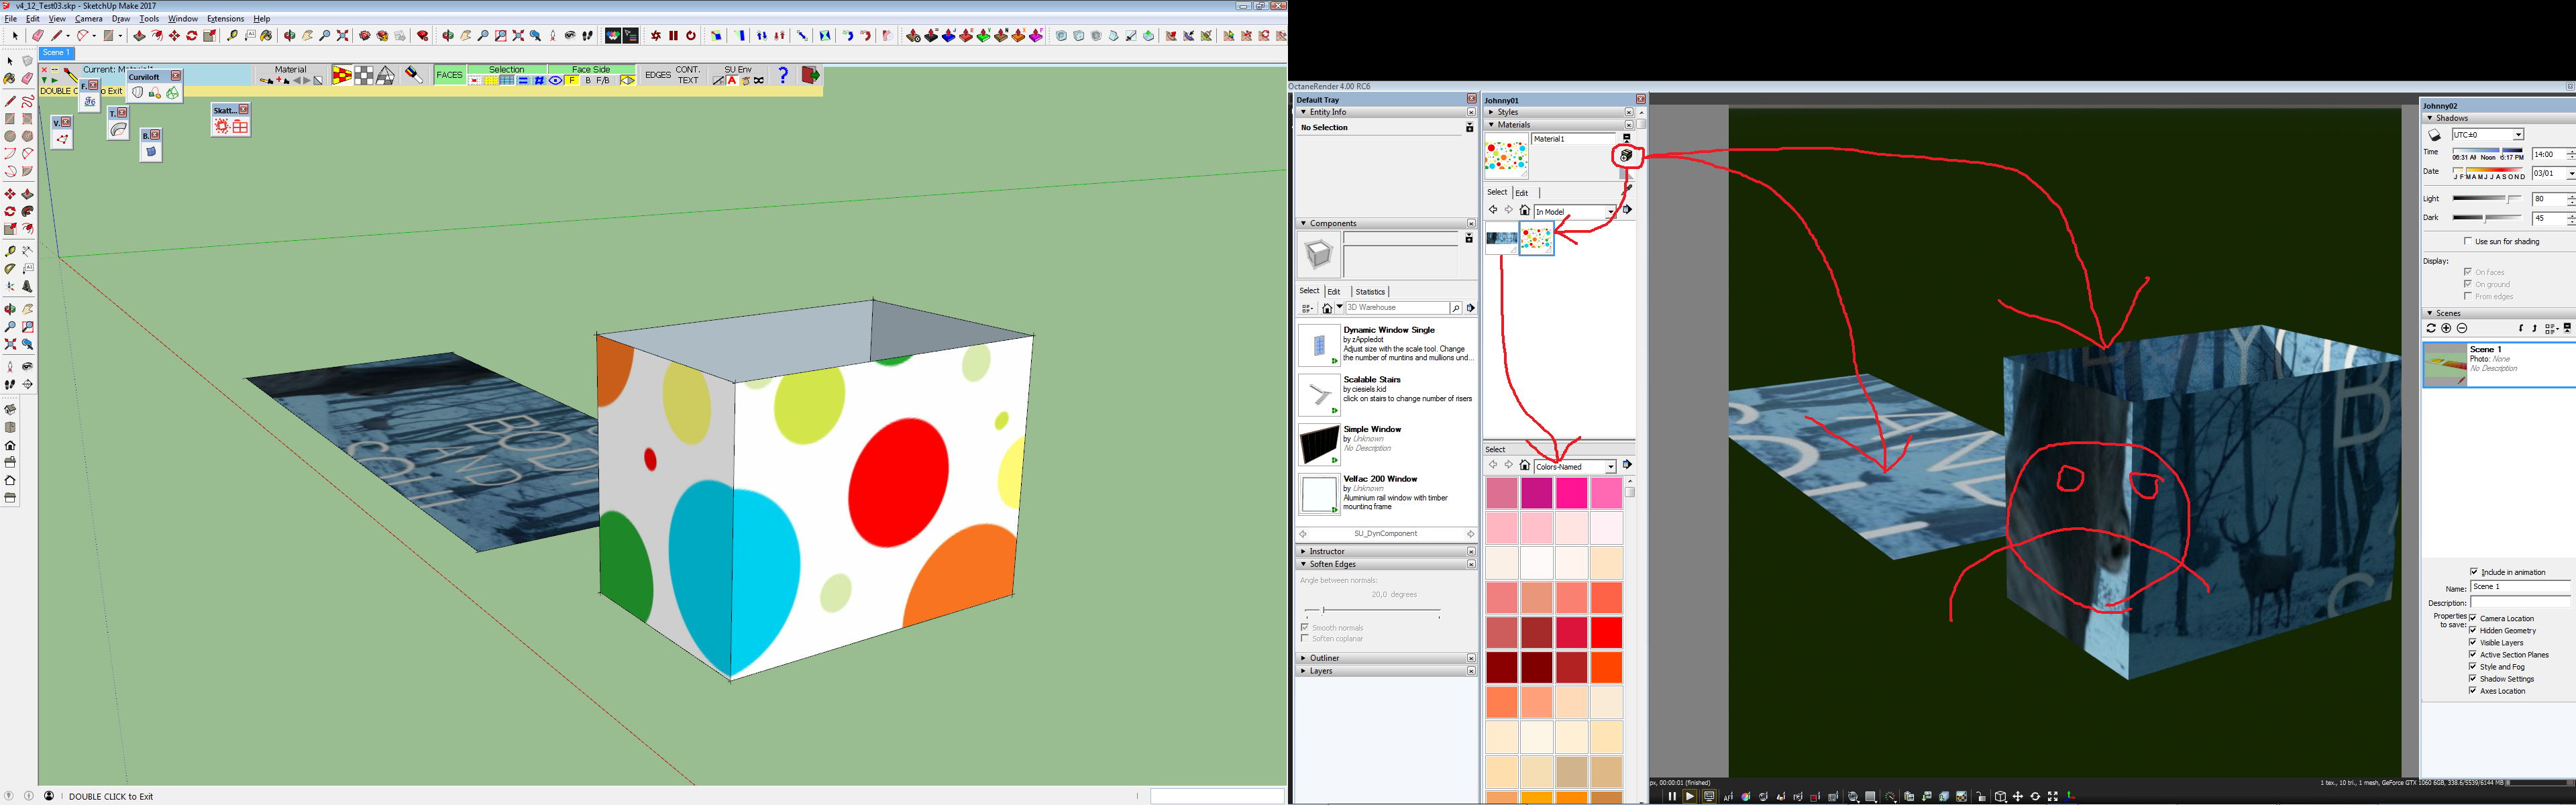Select the Eraser tool in top toolbar
Image resolution: width=2576 pixels, height=805 pixels.
(37, 36)
